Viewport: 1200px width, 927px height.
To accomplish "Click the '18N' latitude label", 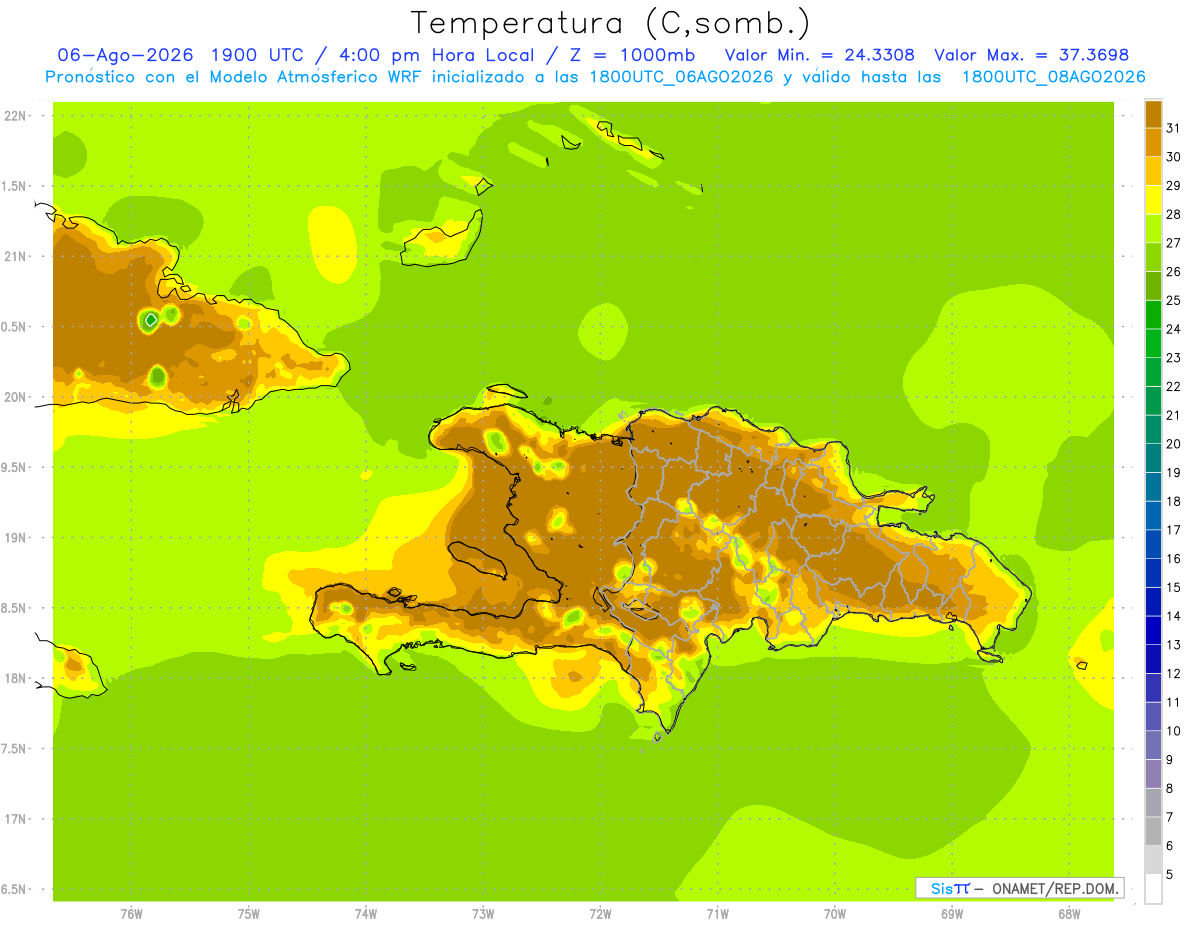I will click(15, 678).
